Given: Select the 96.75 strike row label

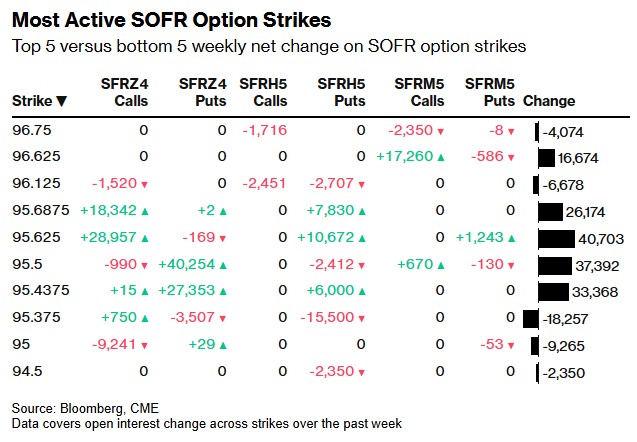Looking at the screenshot, I should pyautogui.click(x=30, y=130).
